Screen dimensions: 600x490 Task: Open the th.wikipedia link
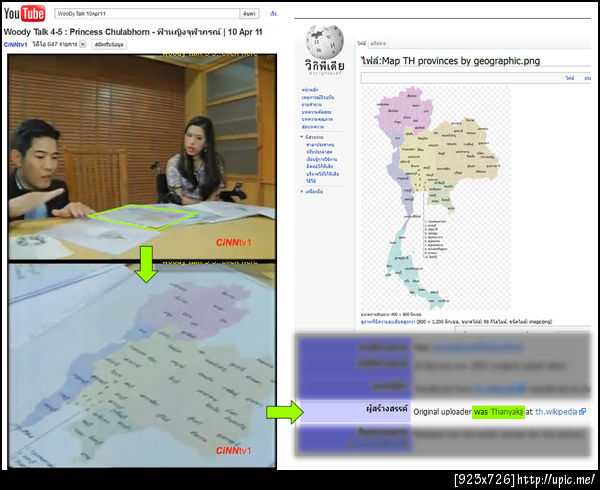tap(557, 412)
